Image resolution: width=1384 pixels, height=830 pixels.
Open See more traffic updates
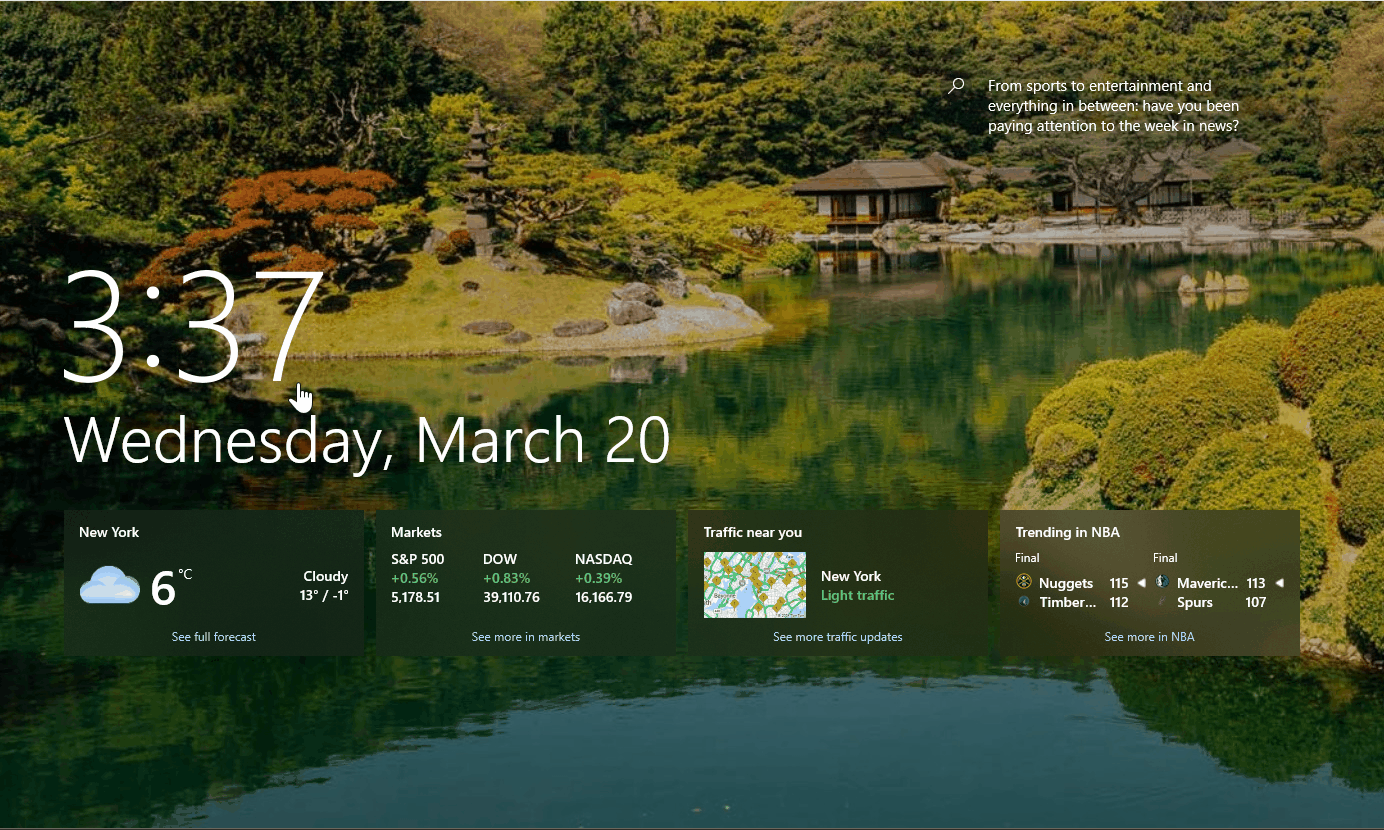click(x=837, y=636)
